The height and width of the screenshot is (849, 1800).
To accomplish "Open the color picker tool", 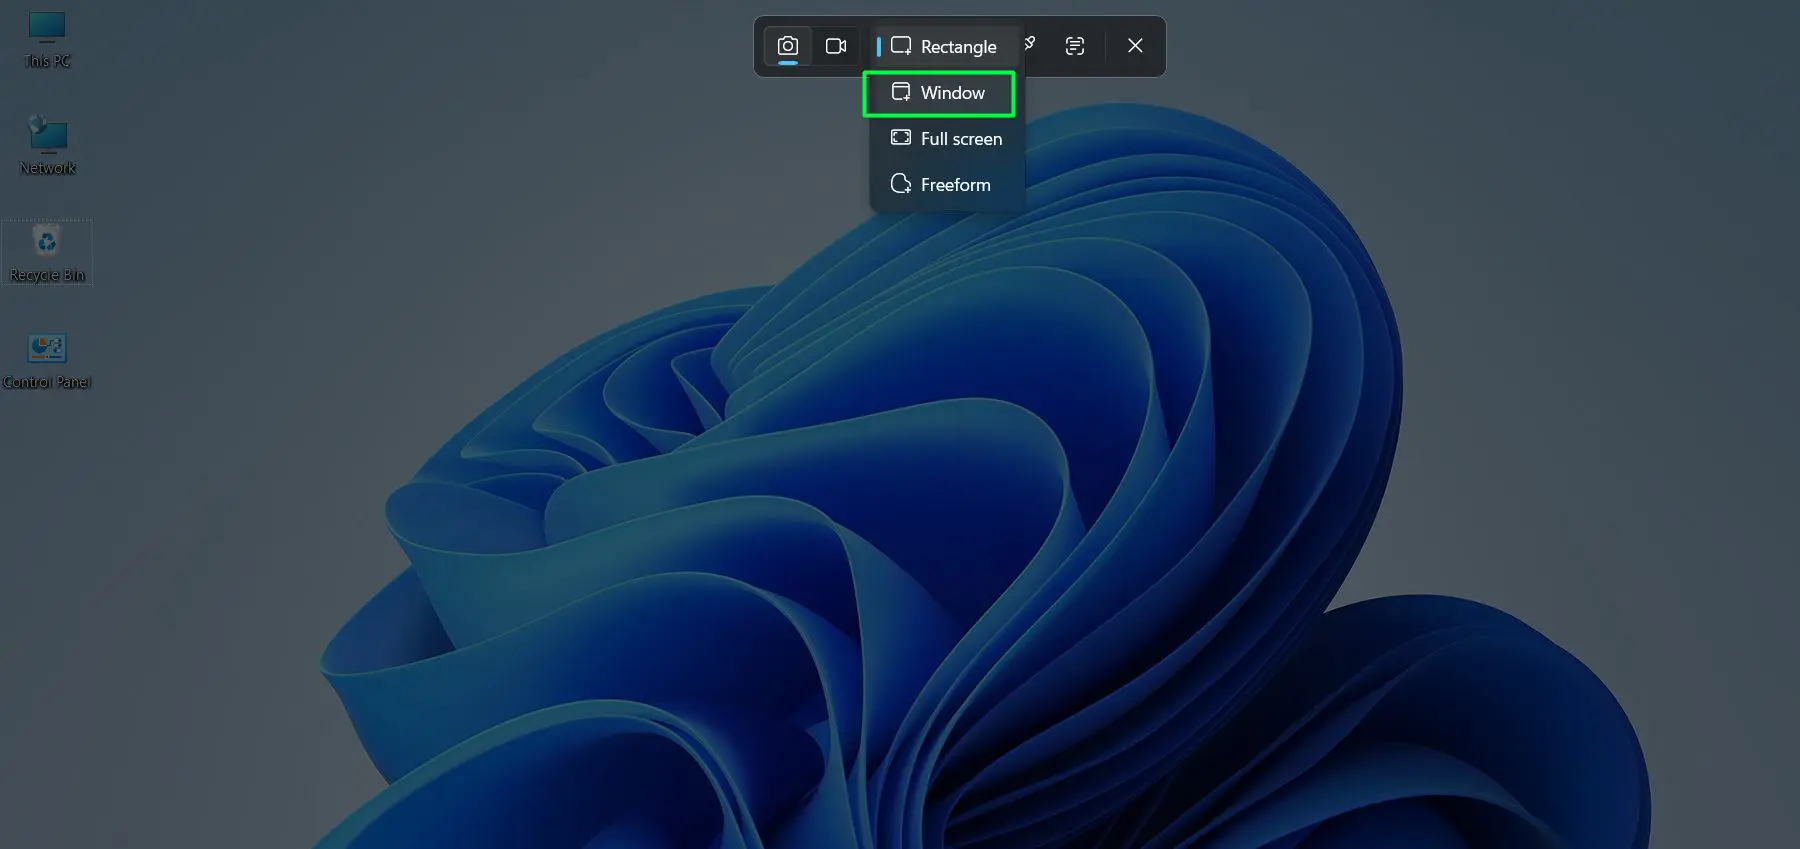I will click(1030, 43).
